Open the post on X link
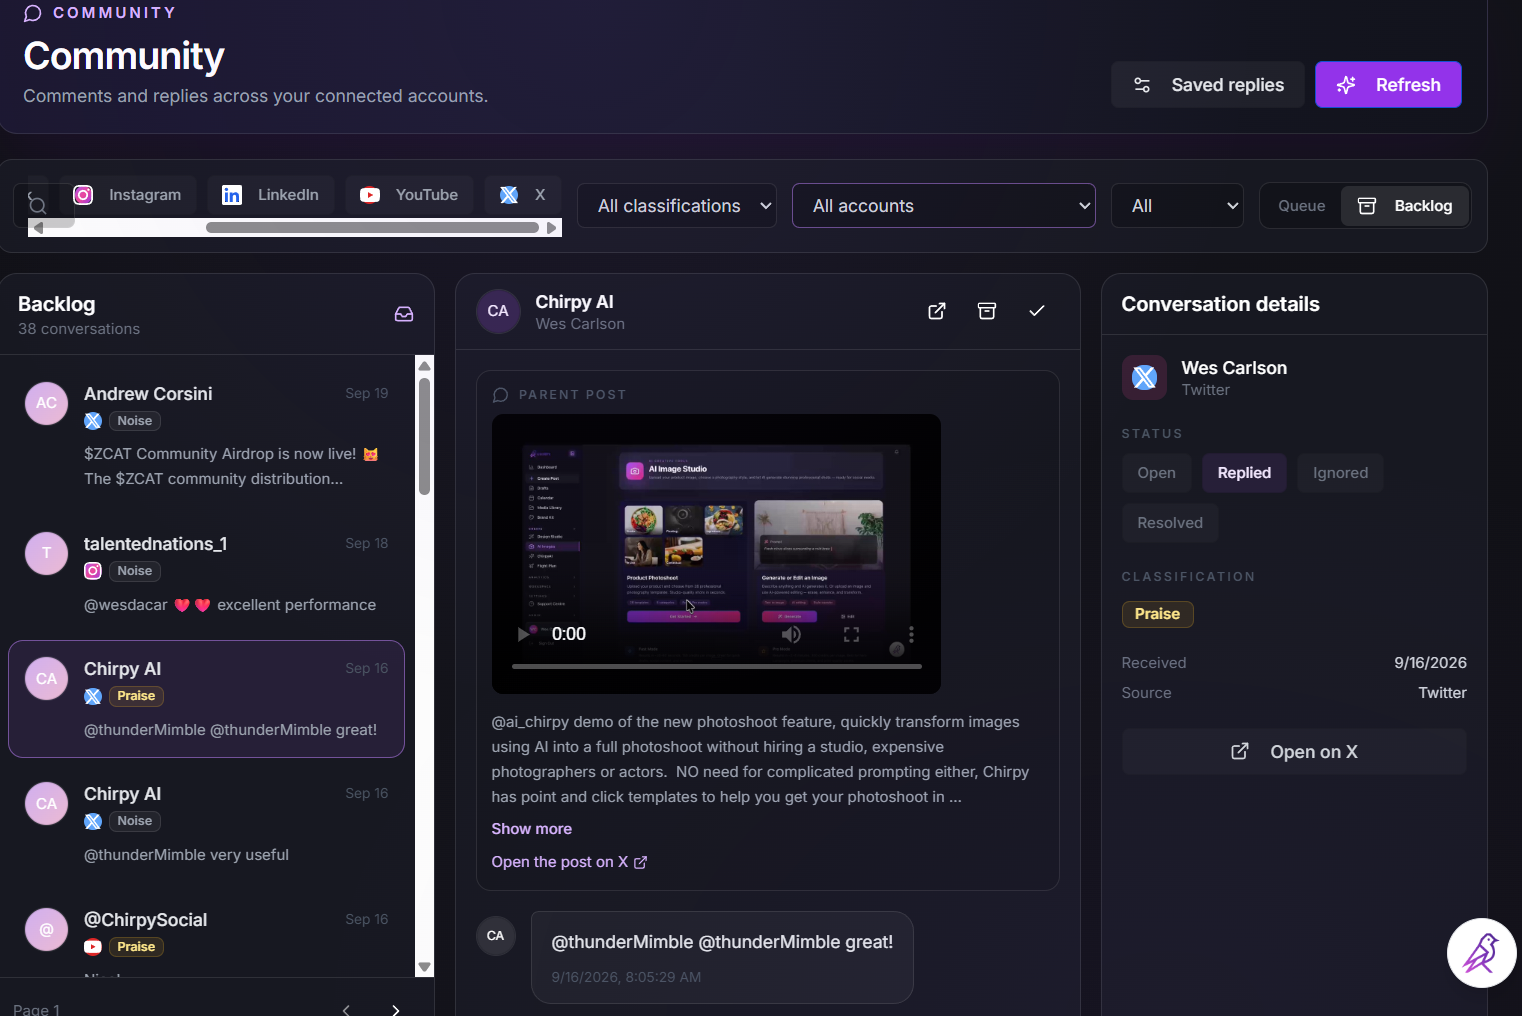Screen dimensions: 1522x1016 [x=569, y=862]
